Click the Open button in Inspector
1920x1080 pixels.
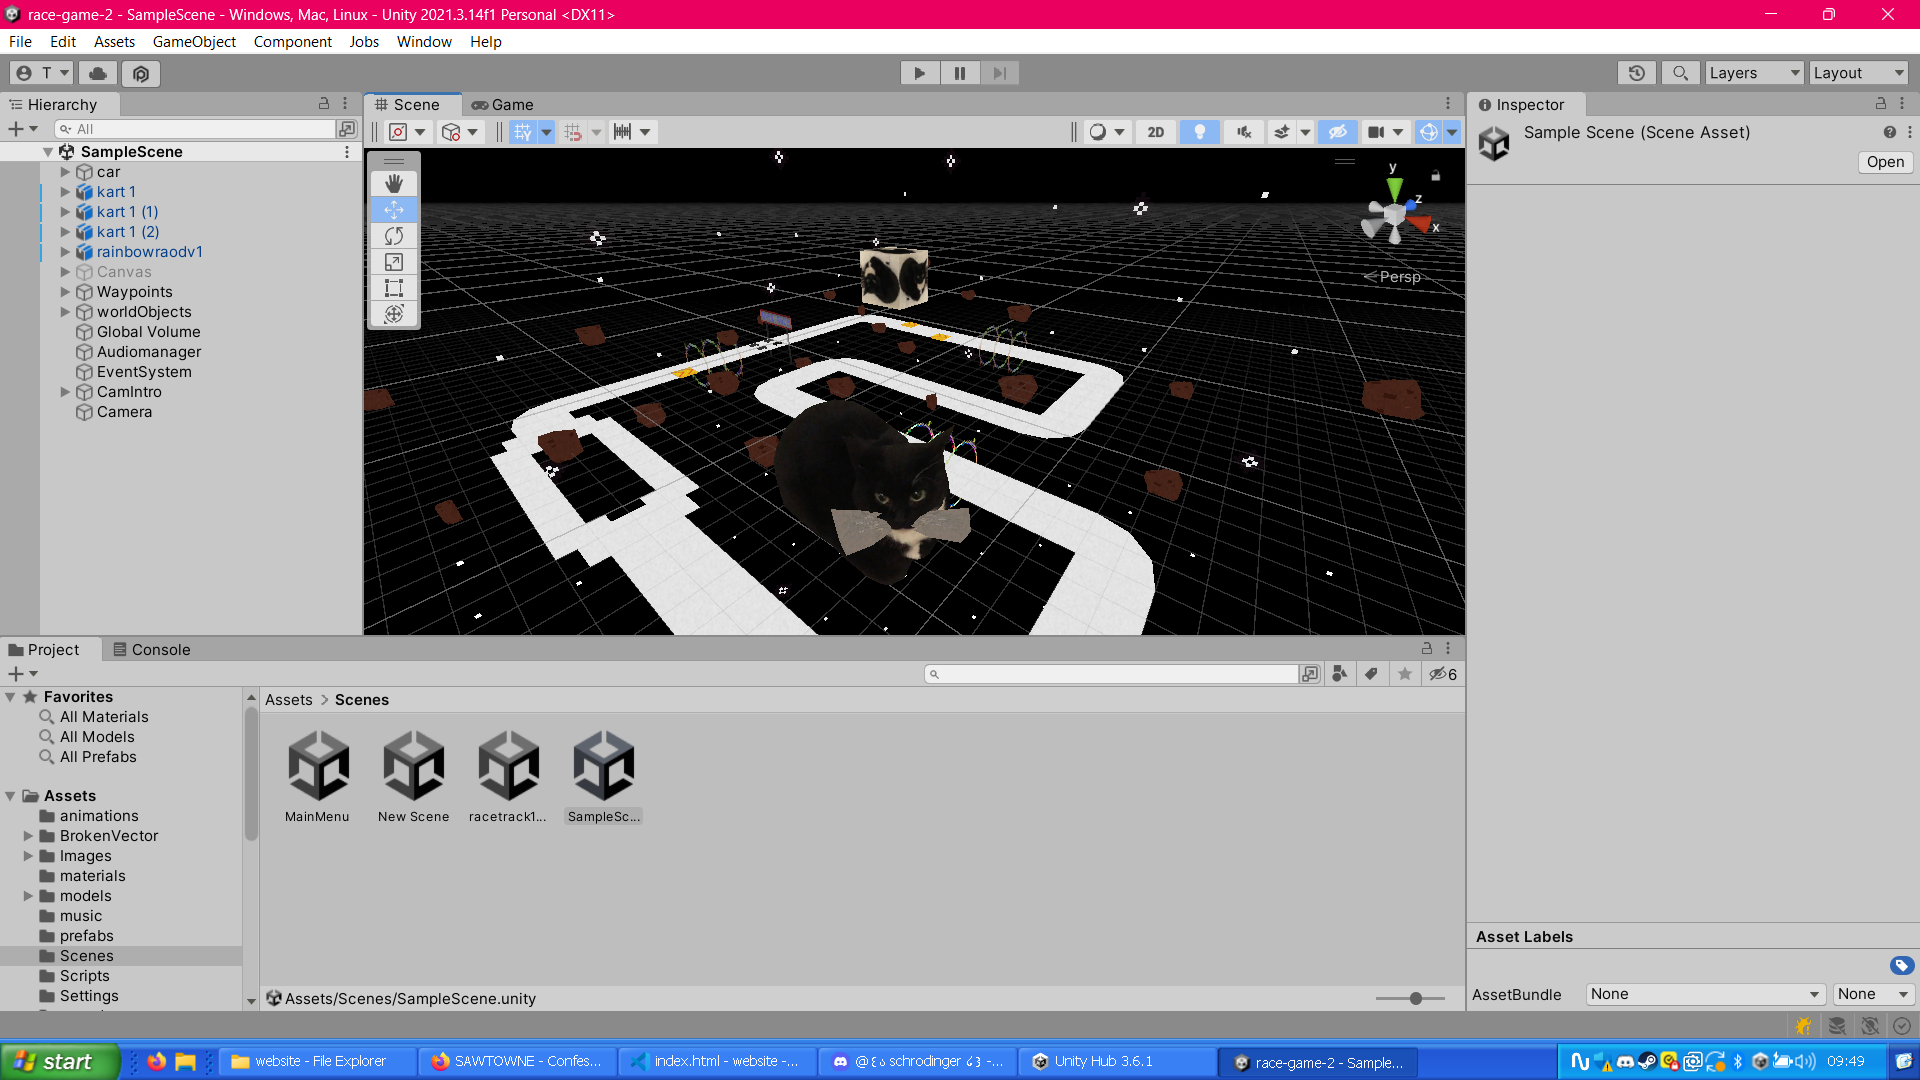click(1884, 162)
